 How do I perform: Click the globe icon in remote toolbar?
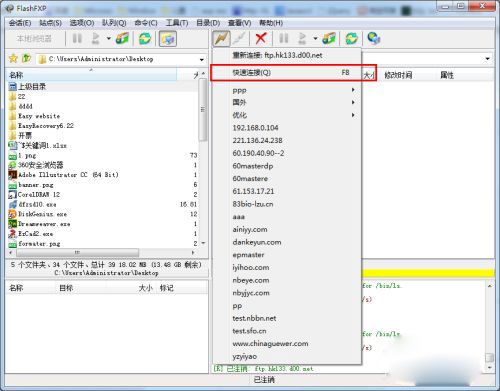(x=374, y=38)
